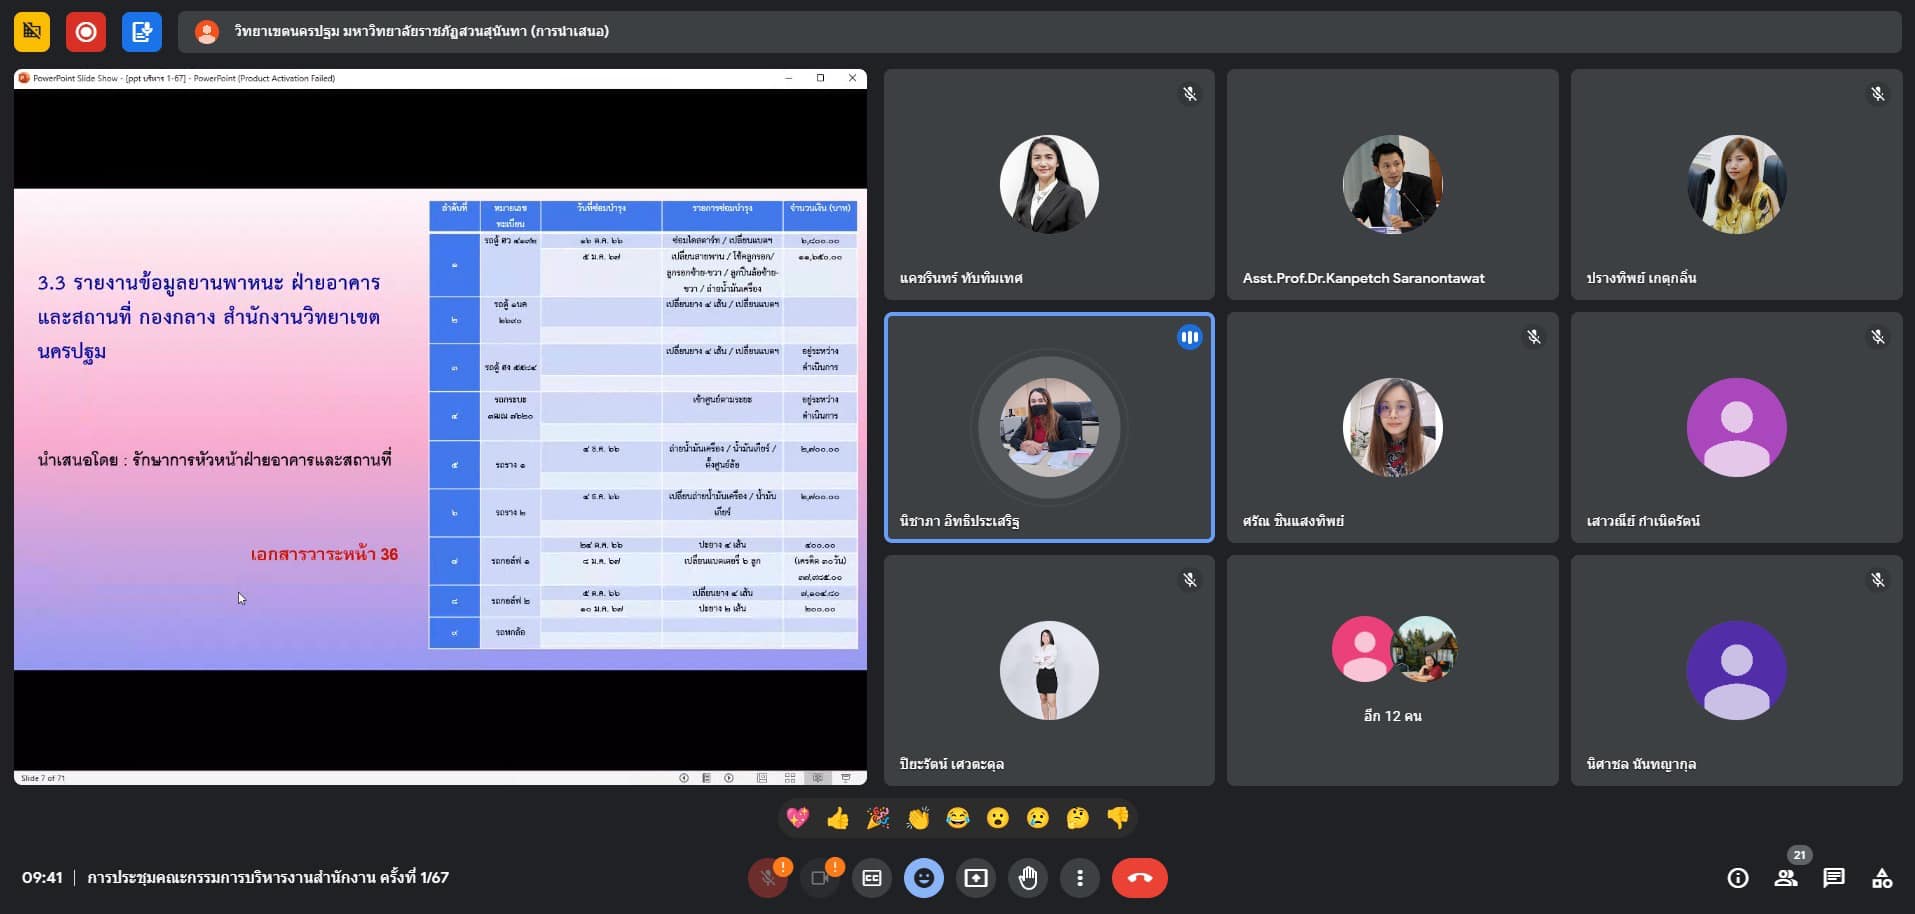1915x914 pixels.
Task: Click the shared PowerPoint presentation slide
Action: (440, 428)
